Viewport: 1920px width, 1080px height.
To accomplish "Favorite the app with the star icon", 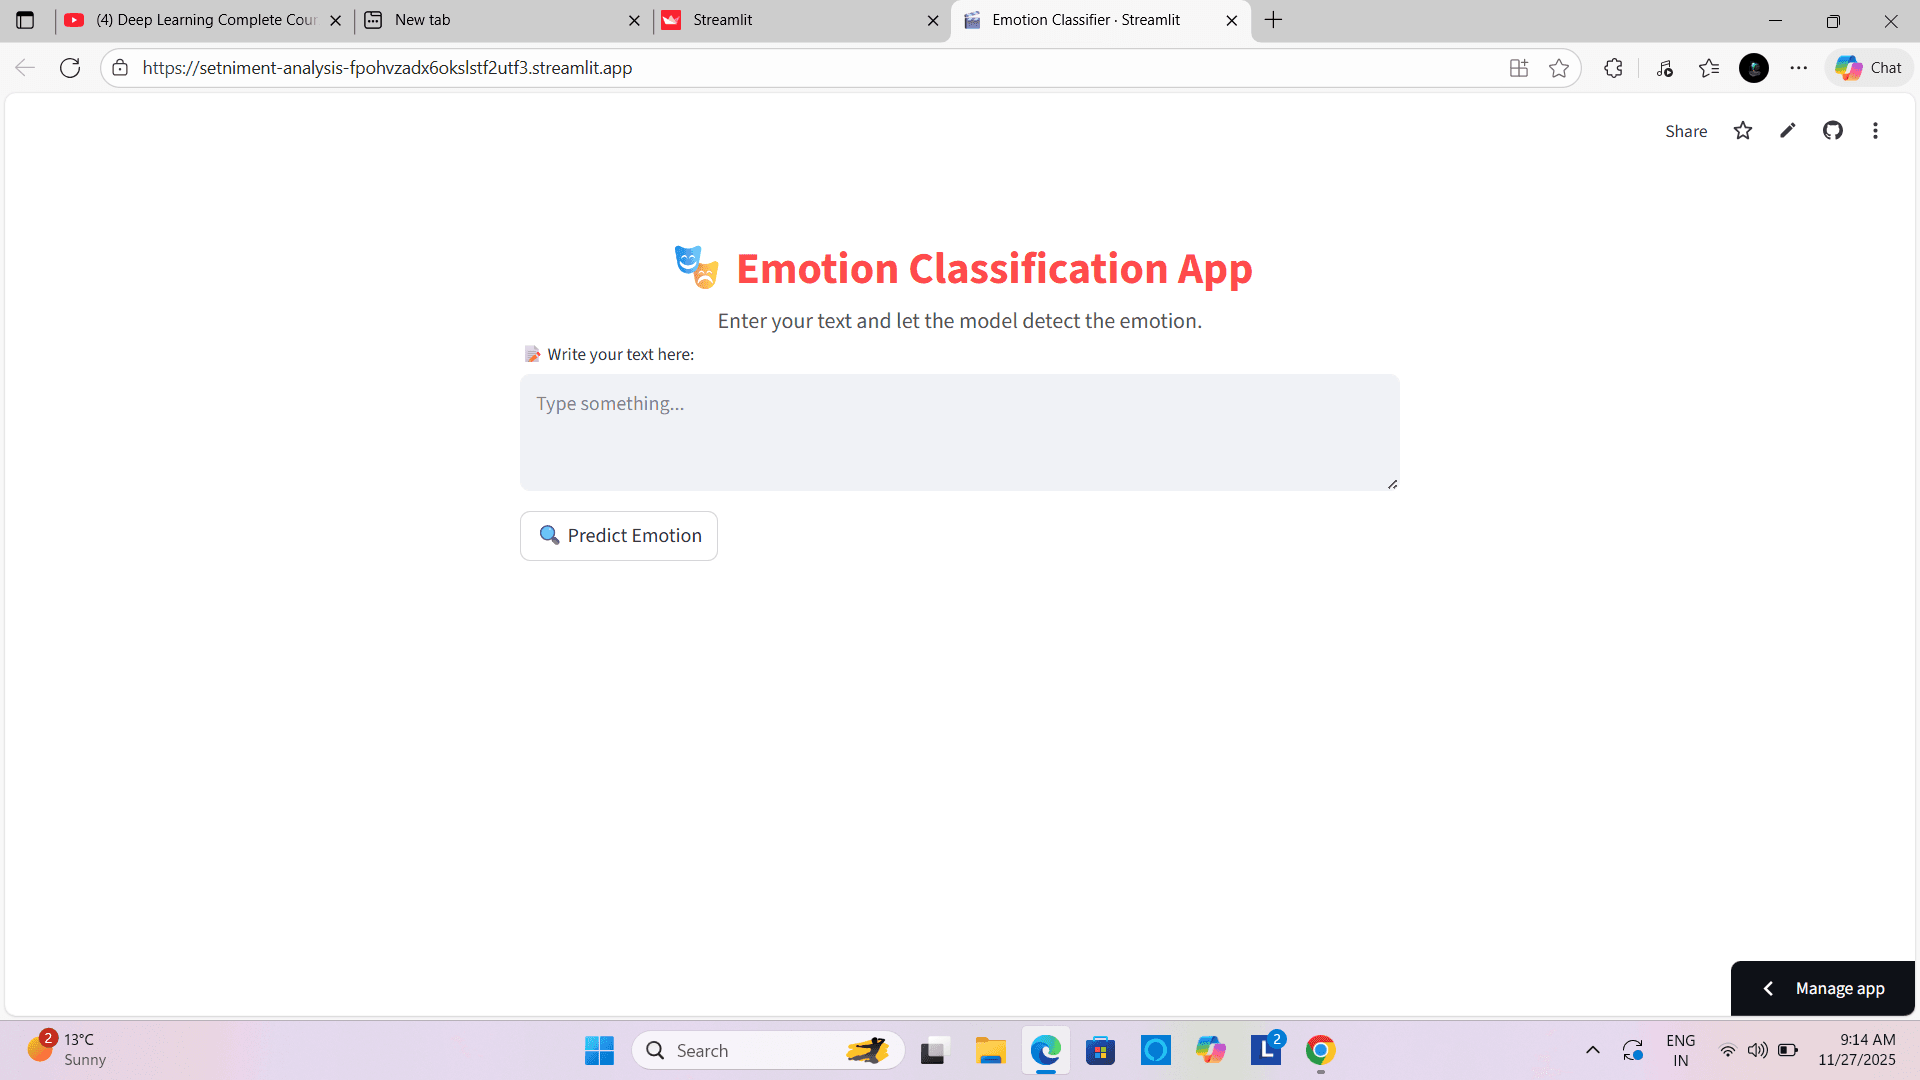I will click(1743, 131).
